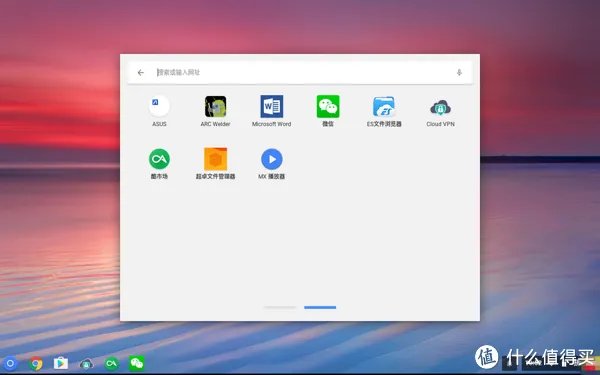Open Play Store from the shelf

pos(61,363)
